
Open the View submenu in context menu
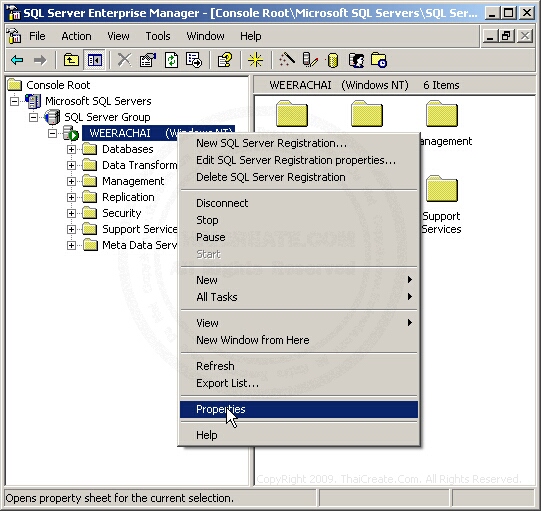point(299,323)
